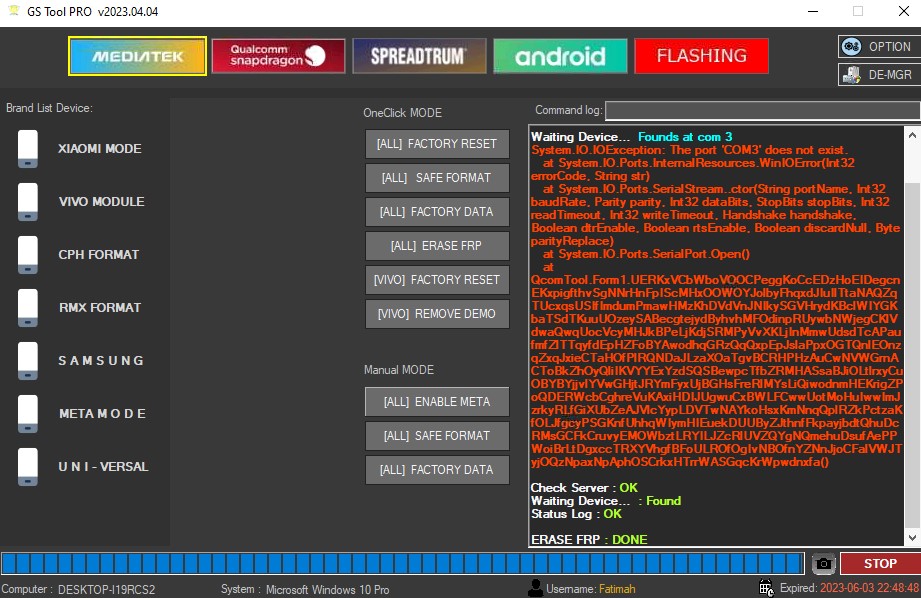Click the Status Log : OK line
The height and width of the screenshot is (598, 921).
[x=576, y=513]
